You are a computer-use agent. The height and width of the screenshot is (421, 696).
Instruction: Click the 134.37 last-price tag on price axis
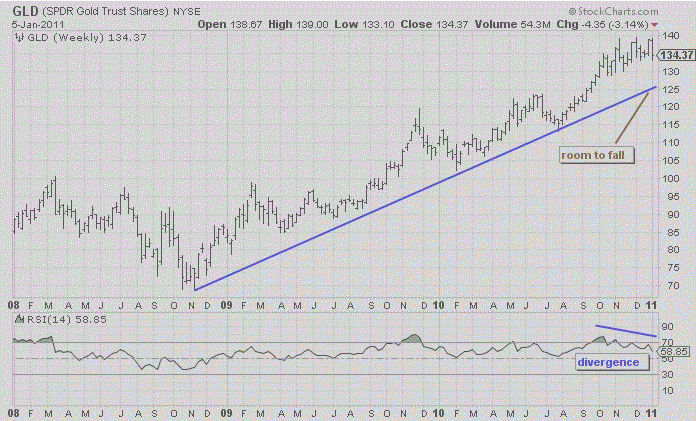[x=676, y=55]
